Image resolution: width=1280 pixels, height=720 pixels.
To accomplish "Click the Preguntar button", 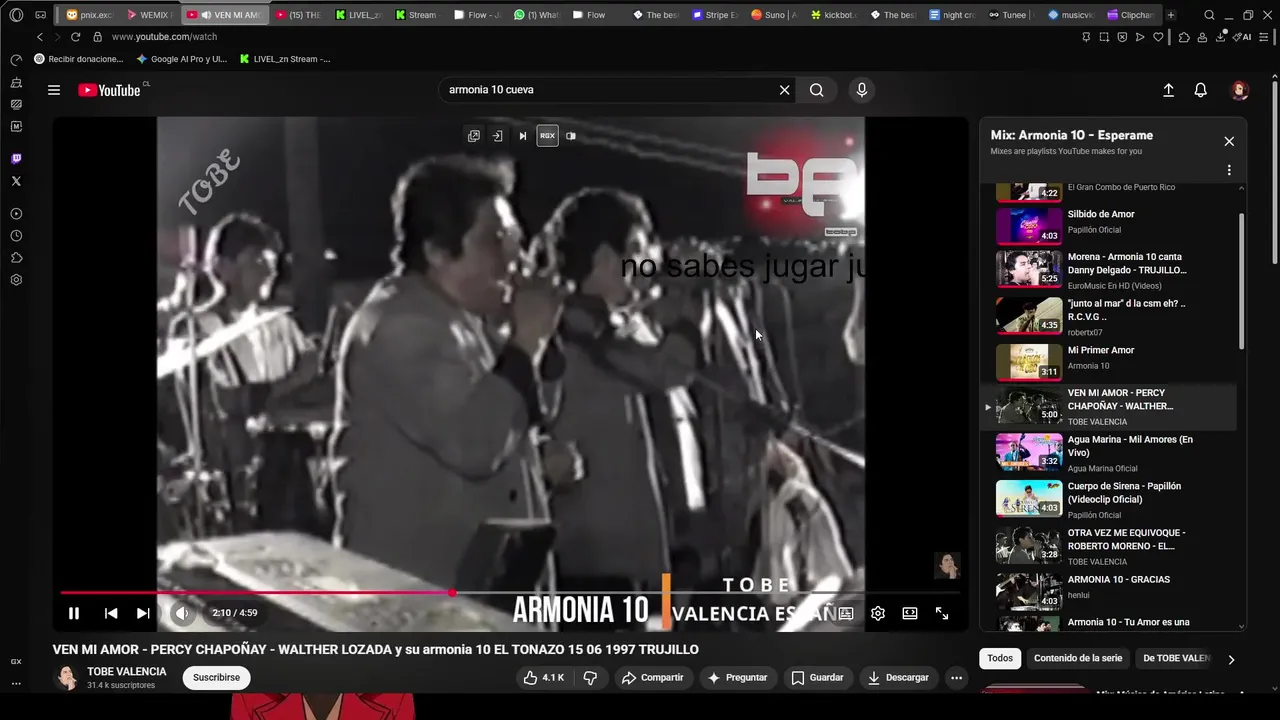I will point(737,678).
